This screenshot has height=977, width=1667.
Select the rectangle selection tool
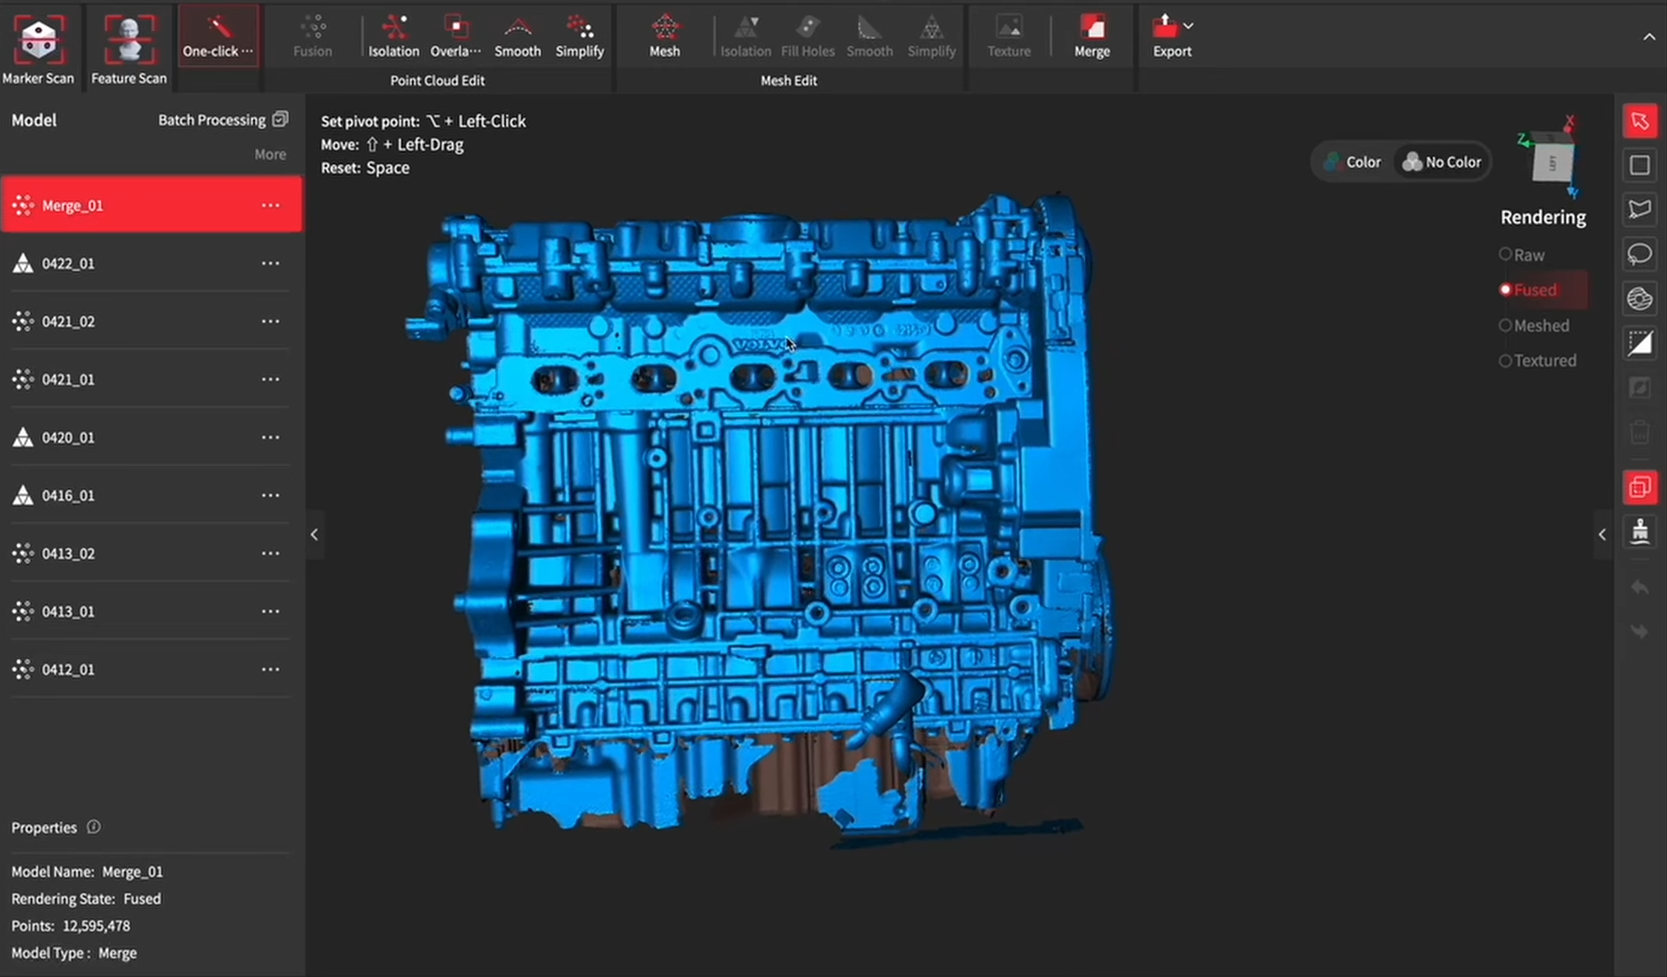(1639, 165)
